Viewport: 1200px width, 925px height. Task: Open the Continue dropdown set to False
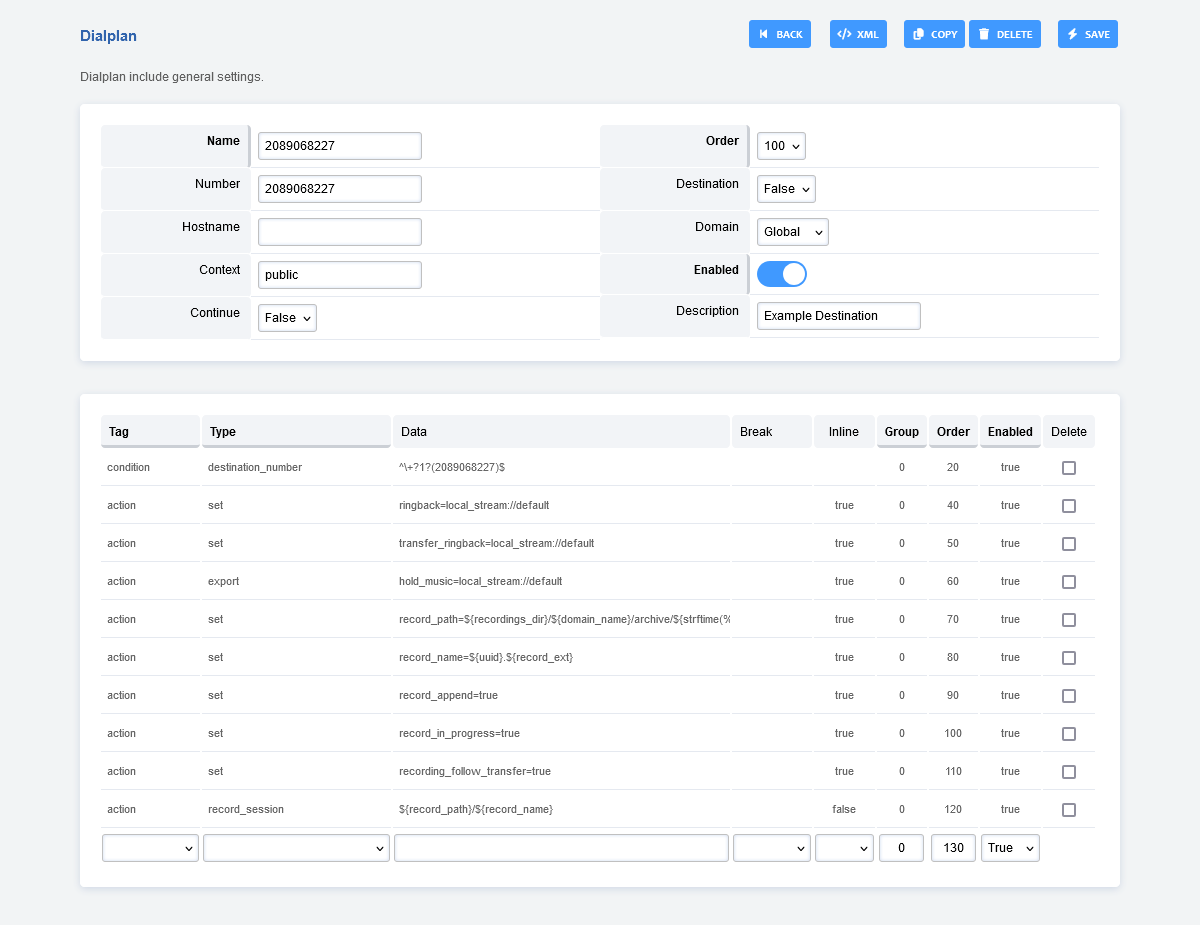[287, 318]
